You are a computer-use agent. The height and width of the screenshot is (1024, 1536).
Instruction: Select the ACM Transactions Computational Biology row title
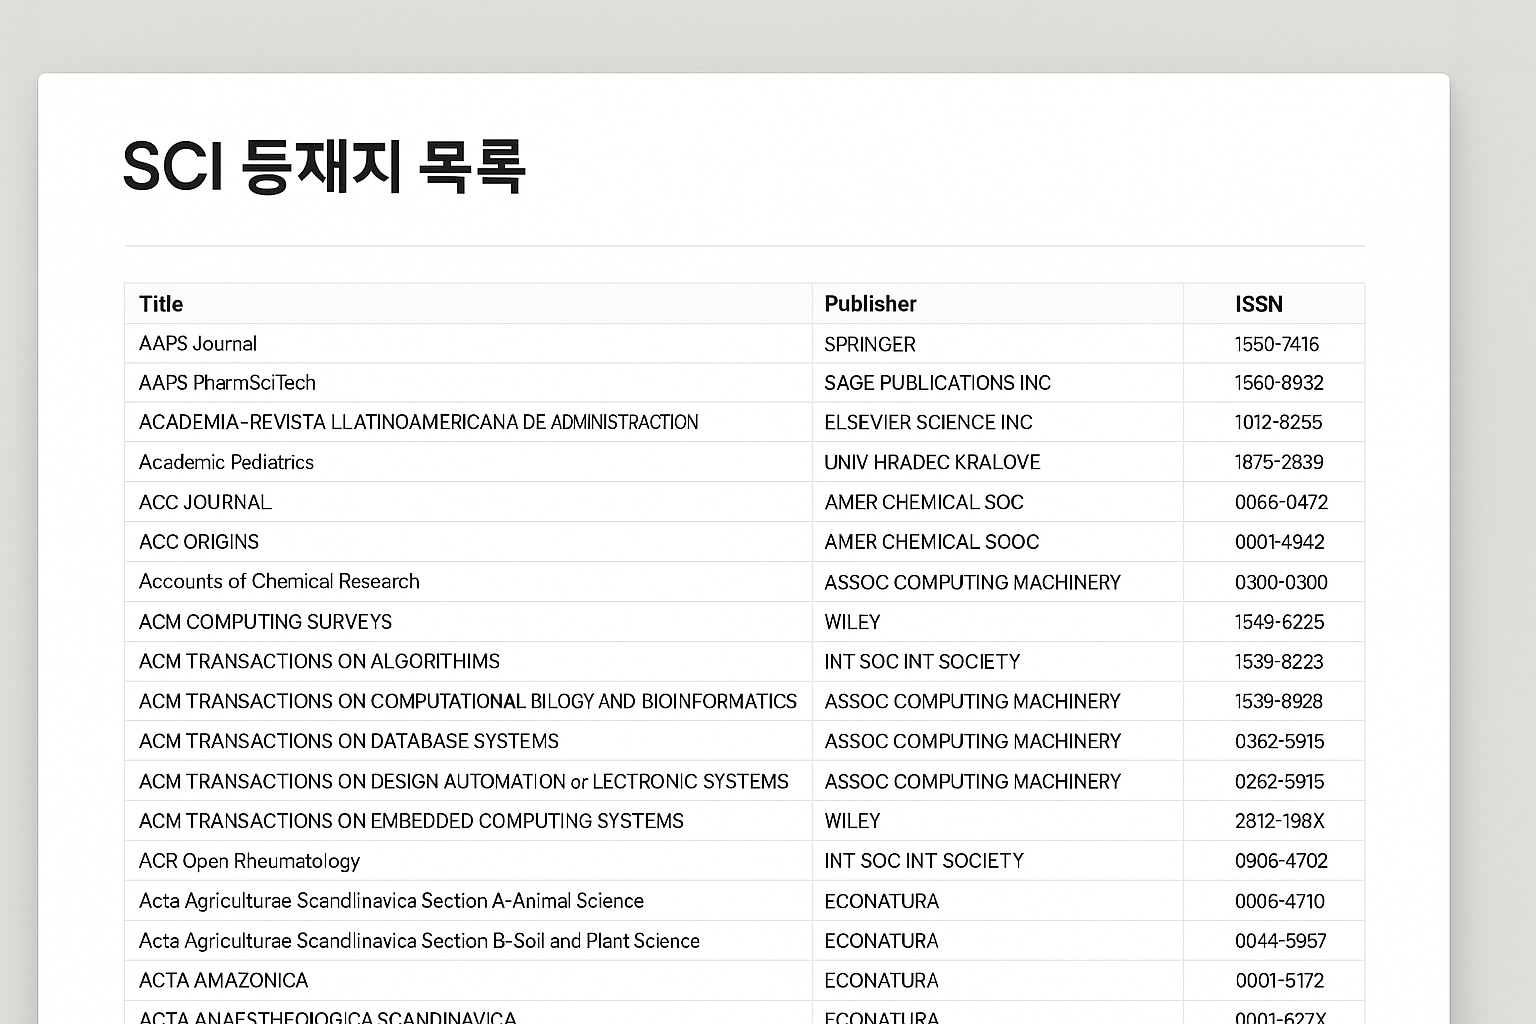tap(468, 702)
